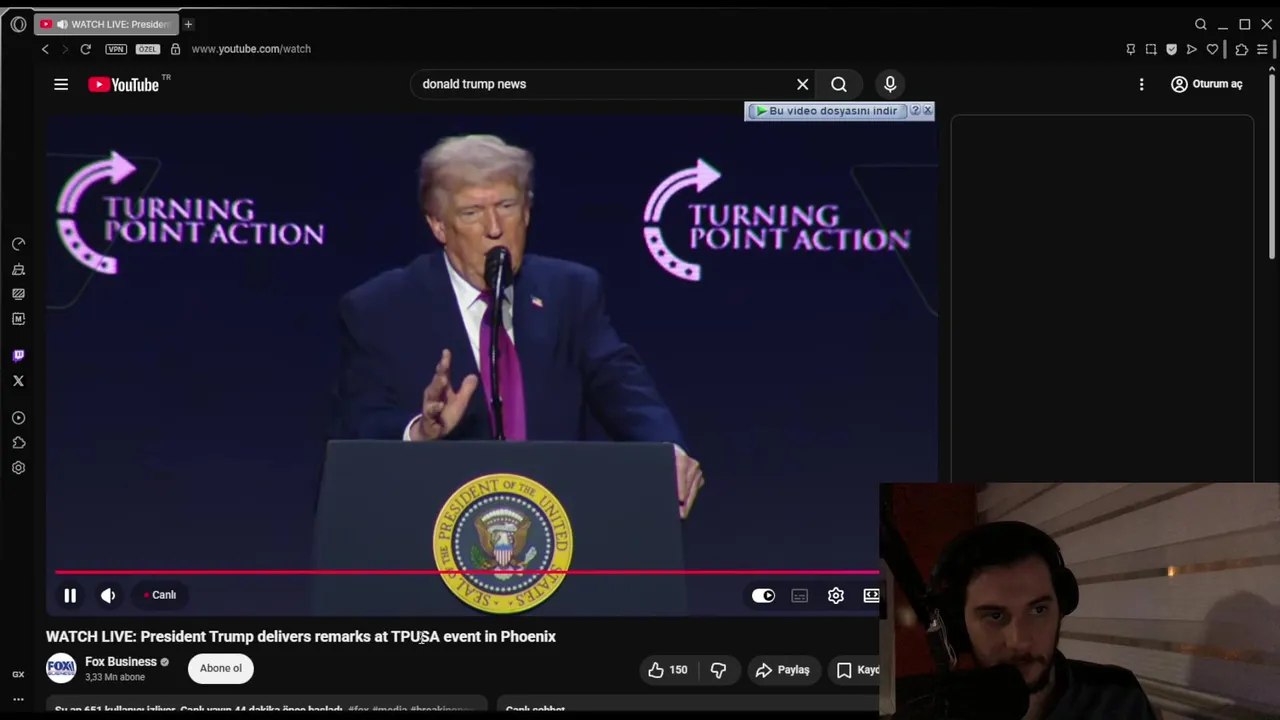Open player settings gear
Image resolution: width=1280 pixels, height=720 pixels.
(836, 595)
